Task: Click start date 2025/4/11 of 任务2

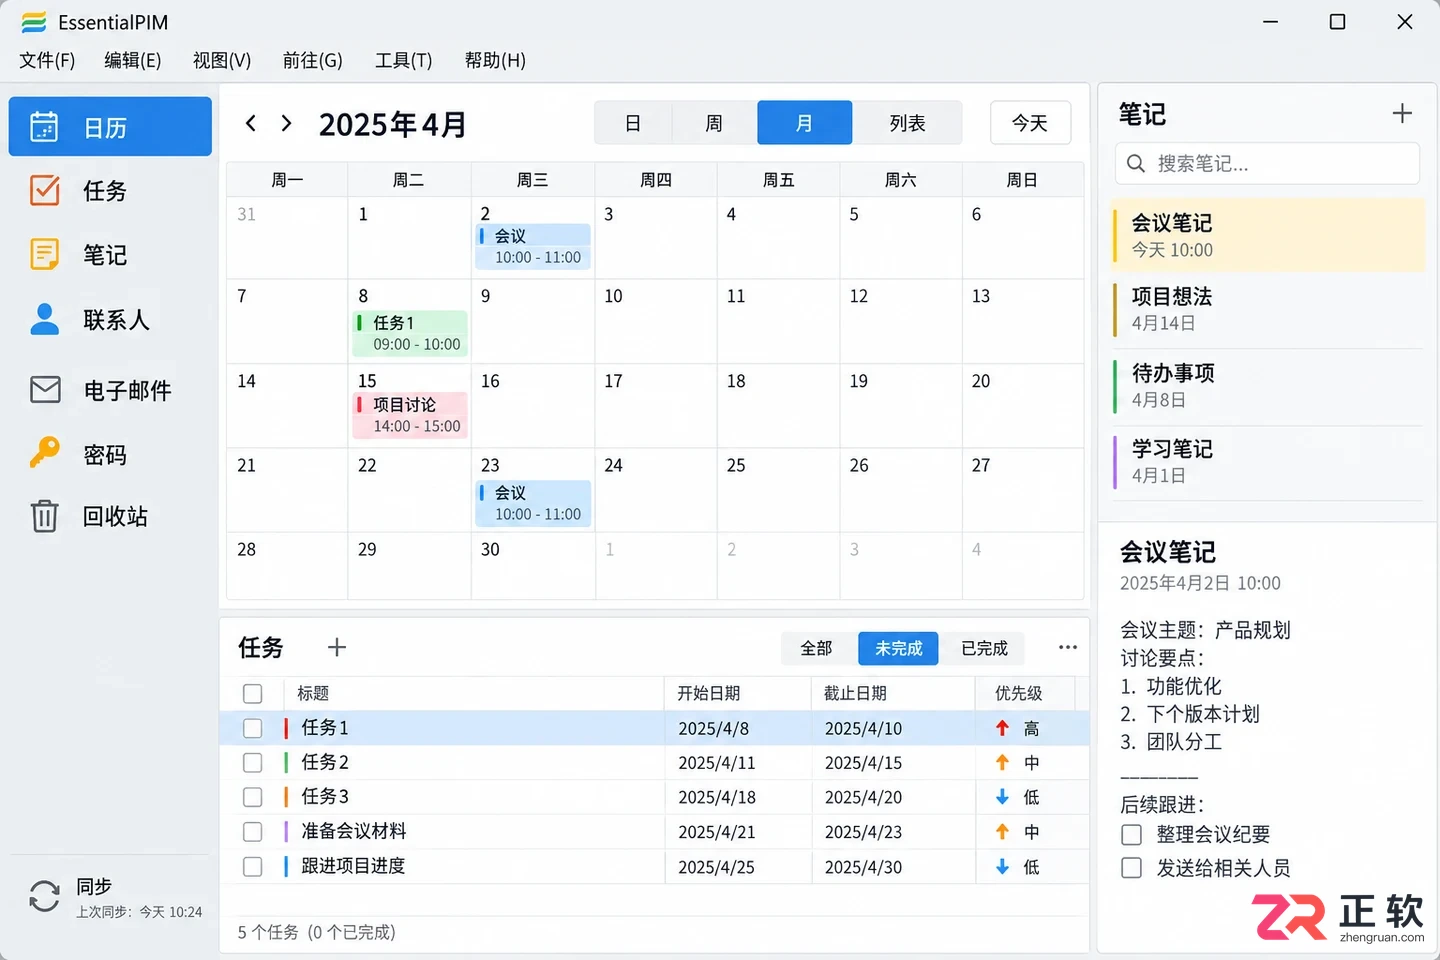Action: pyautogui.click(x=717, y=763)
